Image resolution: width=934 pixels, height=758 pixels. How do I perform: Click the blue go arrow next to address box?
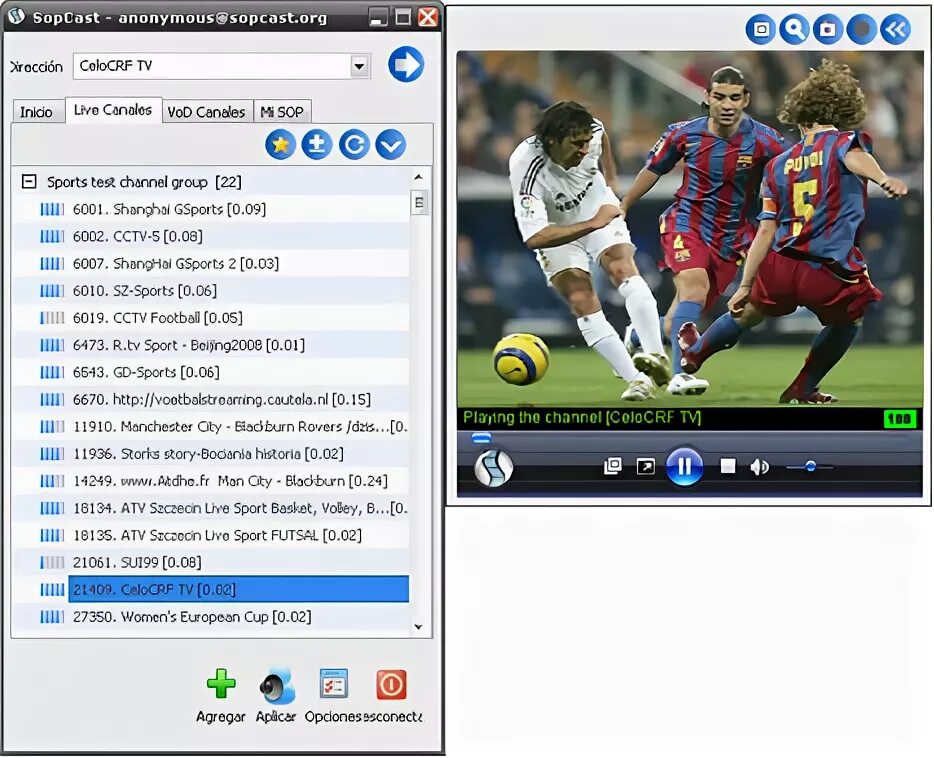(406, 64)
